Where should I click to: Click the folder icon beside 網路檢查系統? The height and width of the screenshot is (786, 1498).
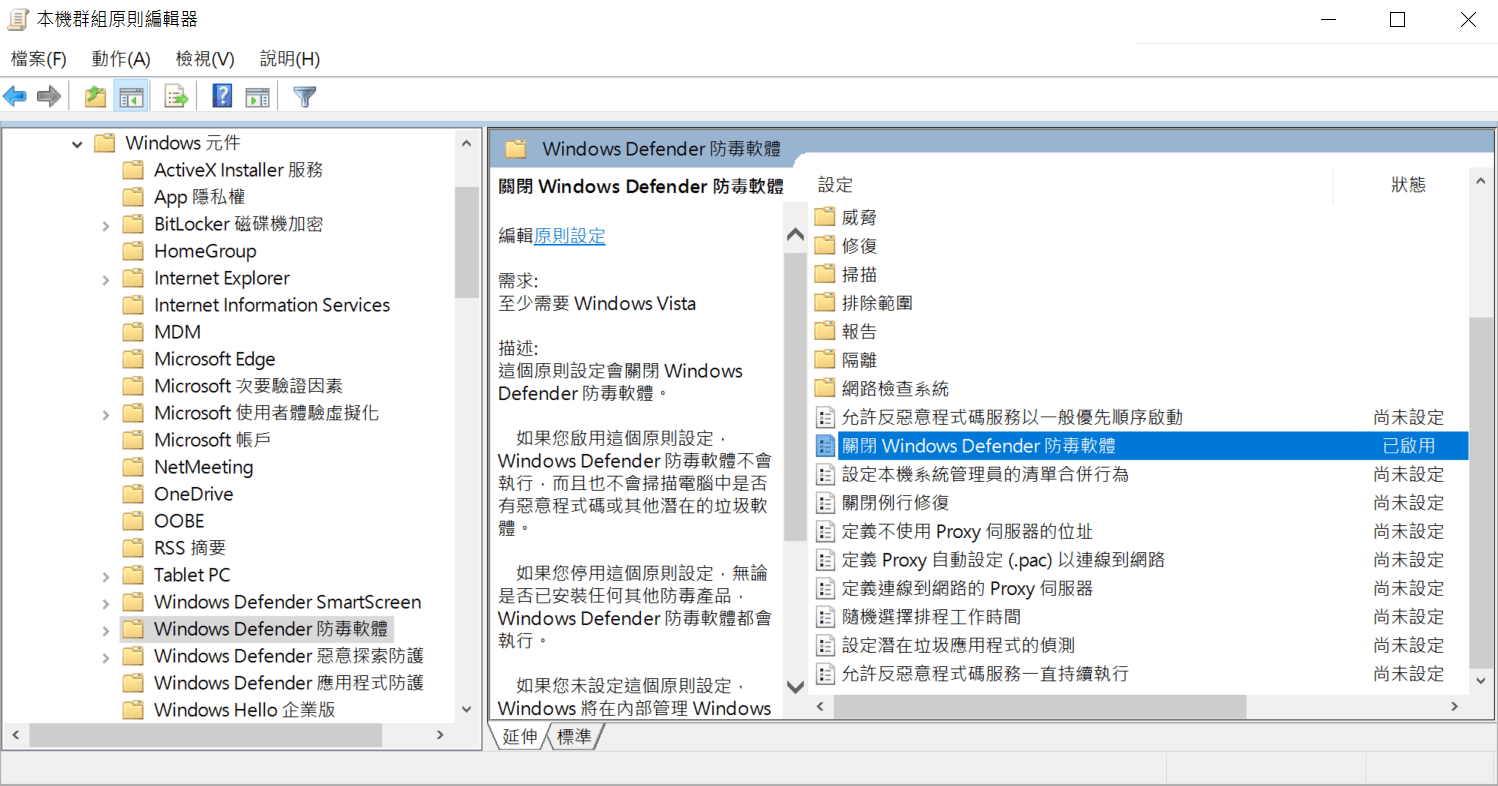click(x=825, y=388)
